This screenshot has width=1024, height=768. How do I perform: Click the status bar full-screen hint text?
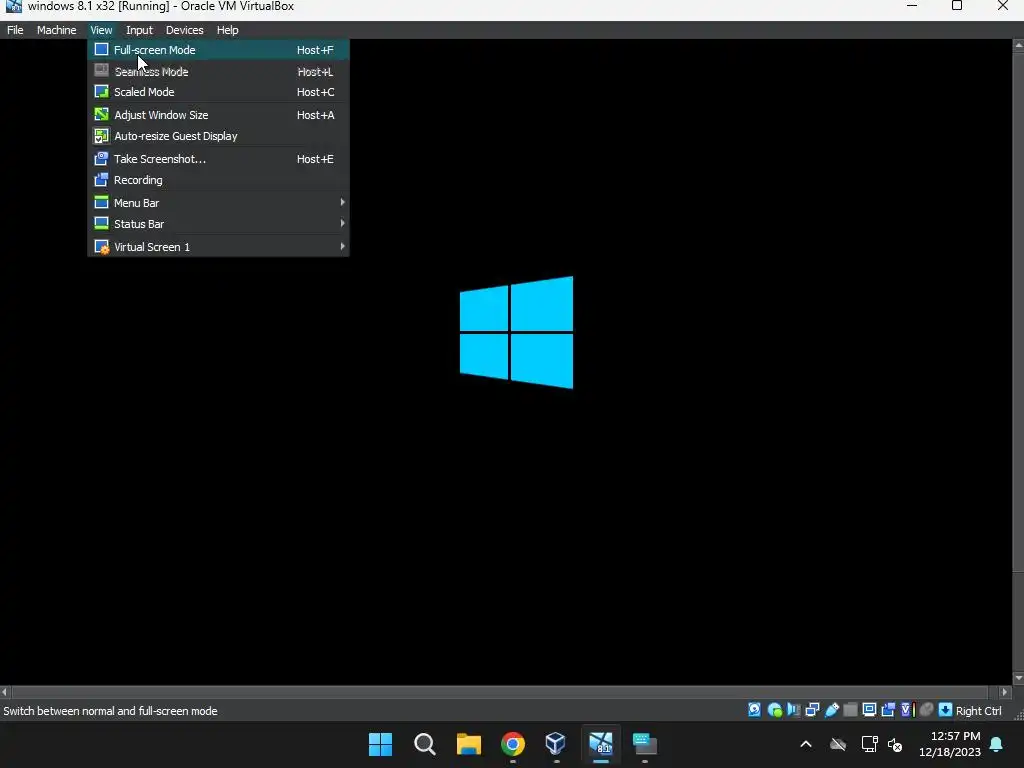click(x=110, y=711)
